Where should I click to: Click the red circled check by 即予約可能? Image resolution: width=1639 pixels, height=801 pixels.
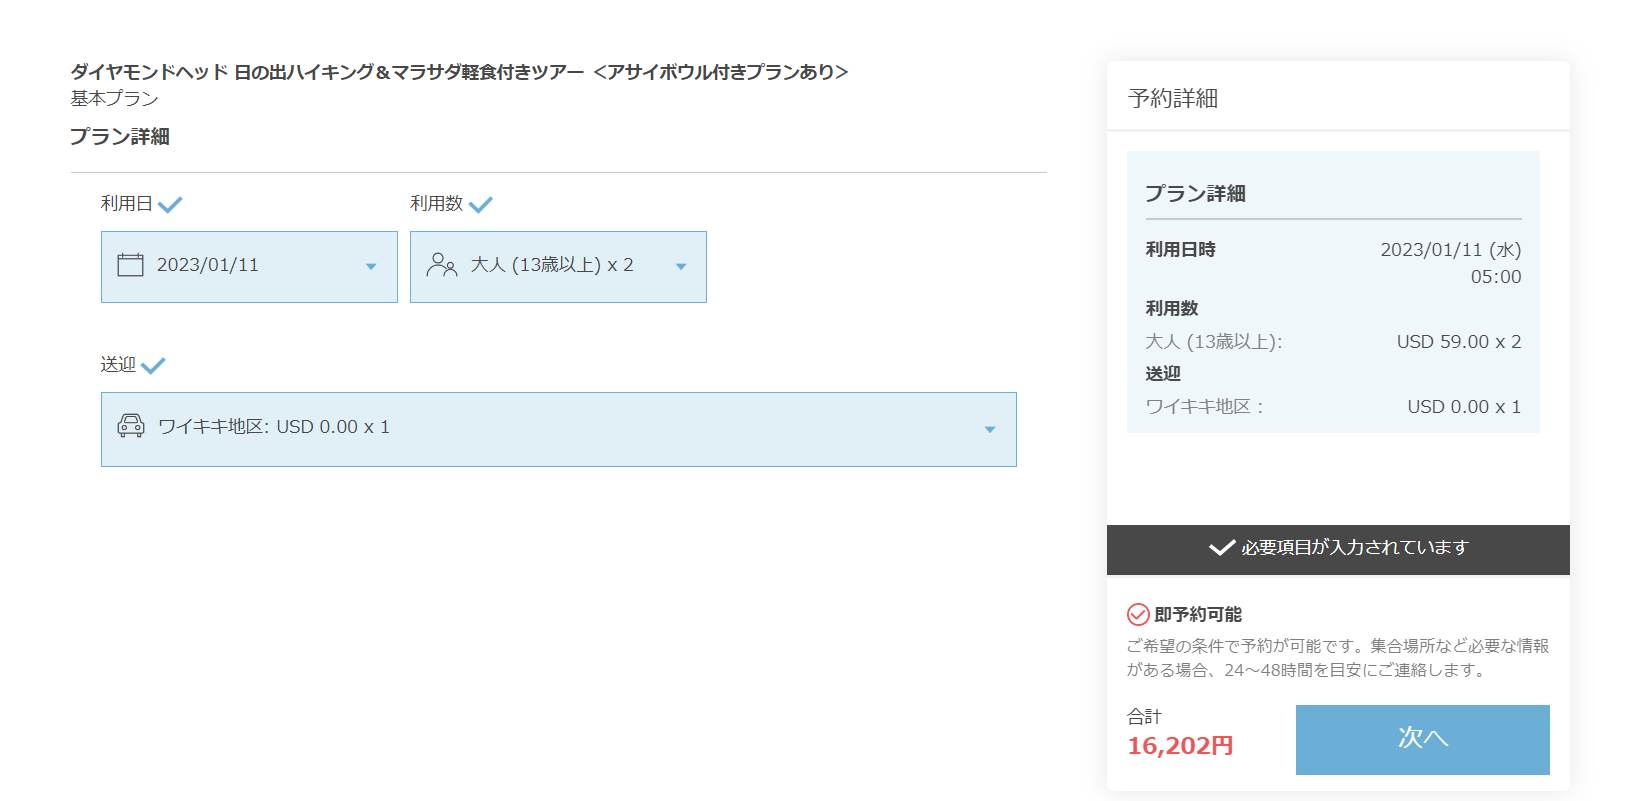coord(1138,614)
